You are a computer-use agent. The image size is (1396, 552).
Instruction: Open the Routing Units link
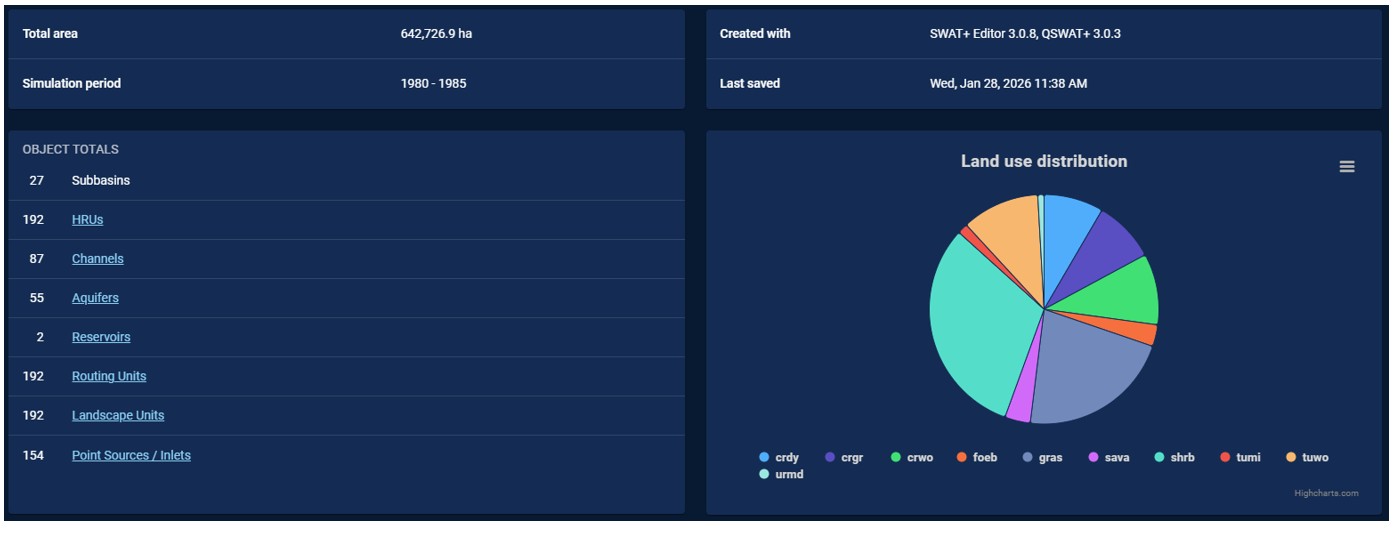coord(109,376)
